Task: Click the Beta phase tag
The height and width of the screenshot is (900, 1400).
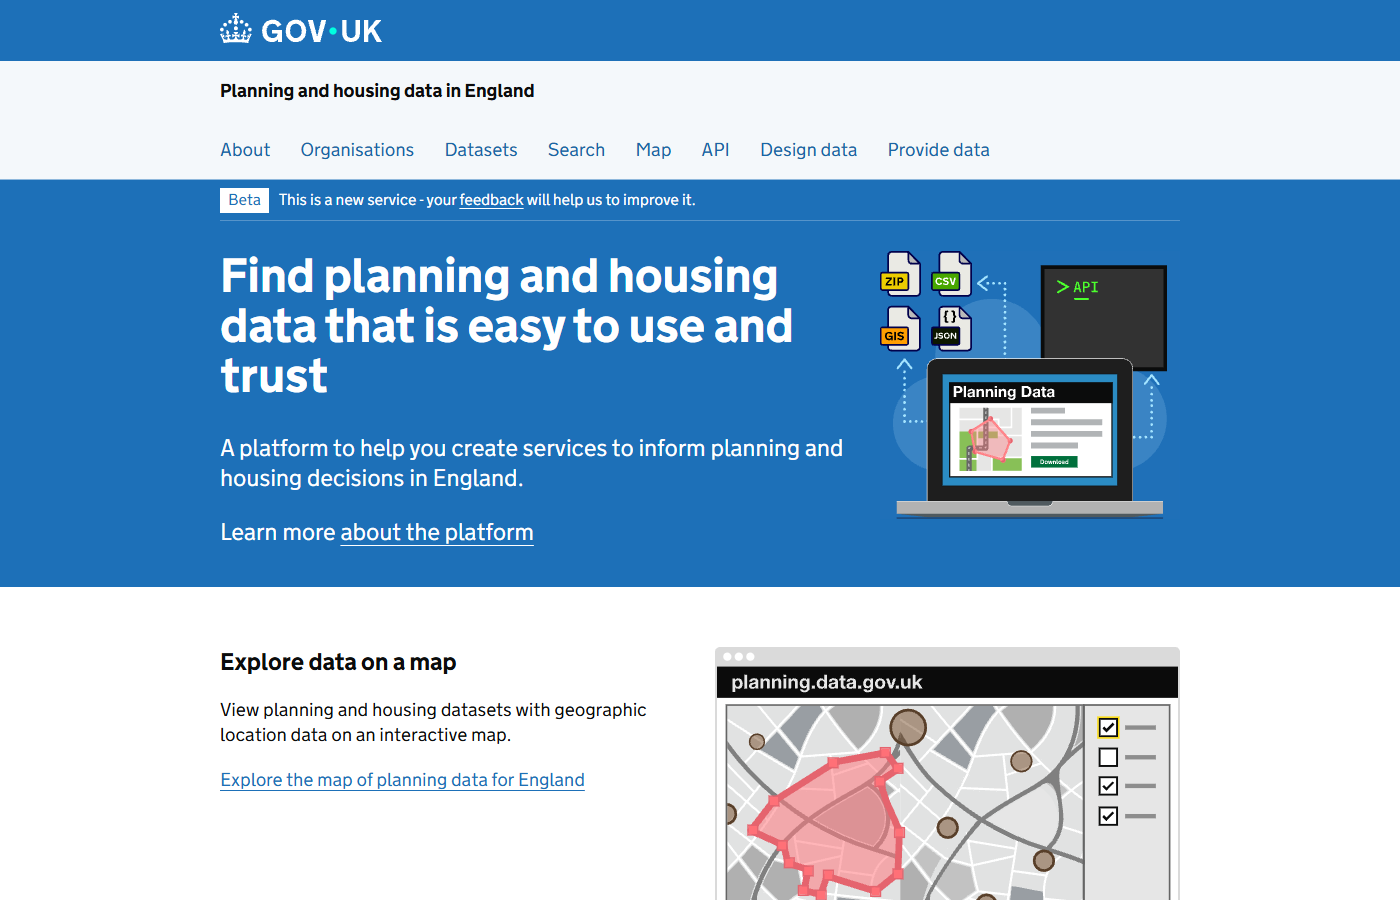Action: [244, 200]
